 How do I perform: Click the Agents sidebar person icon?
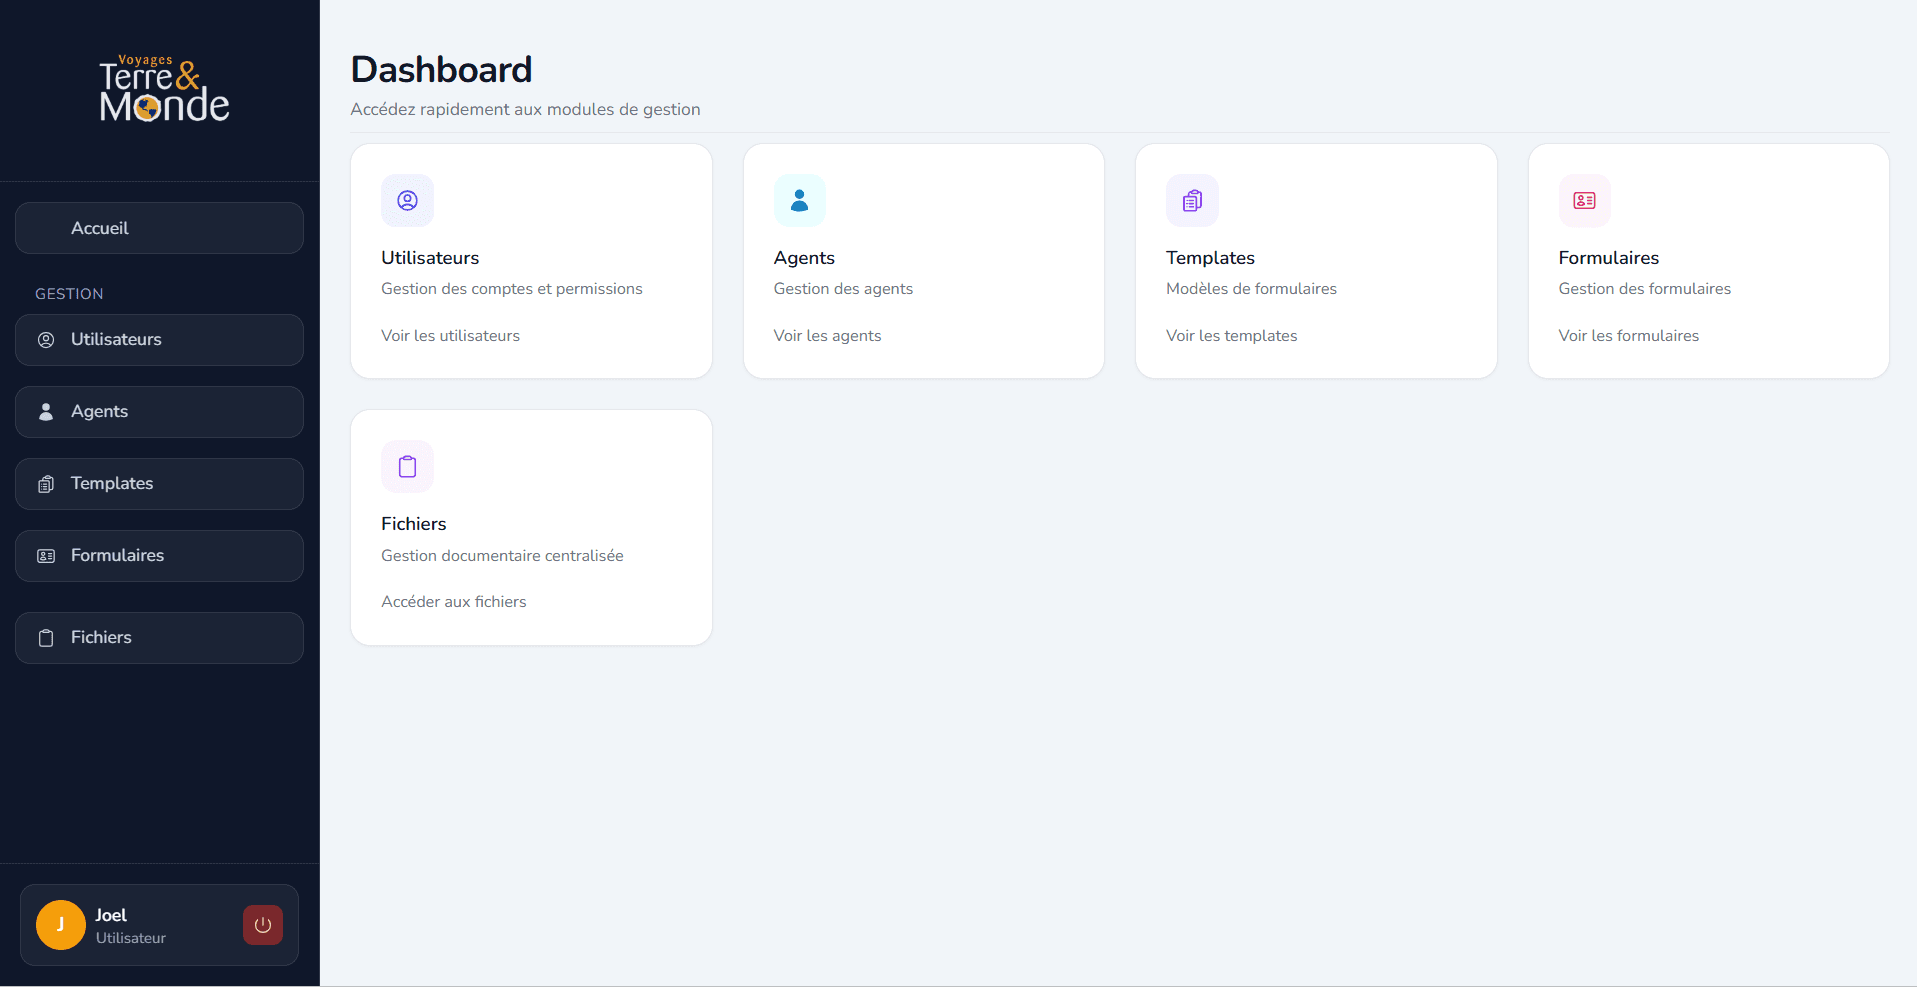click(x=46, y=412)
